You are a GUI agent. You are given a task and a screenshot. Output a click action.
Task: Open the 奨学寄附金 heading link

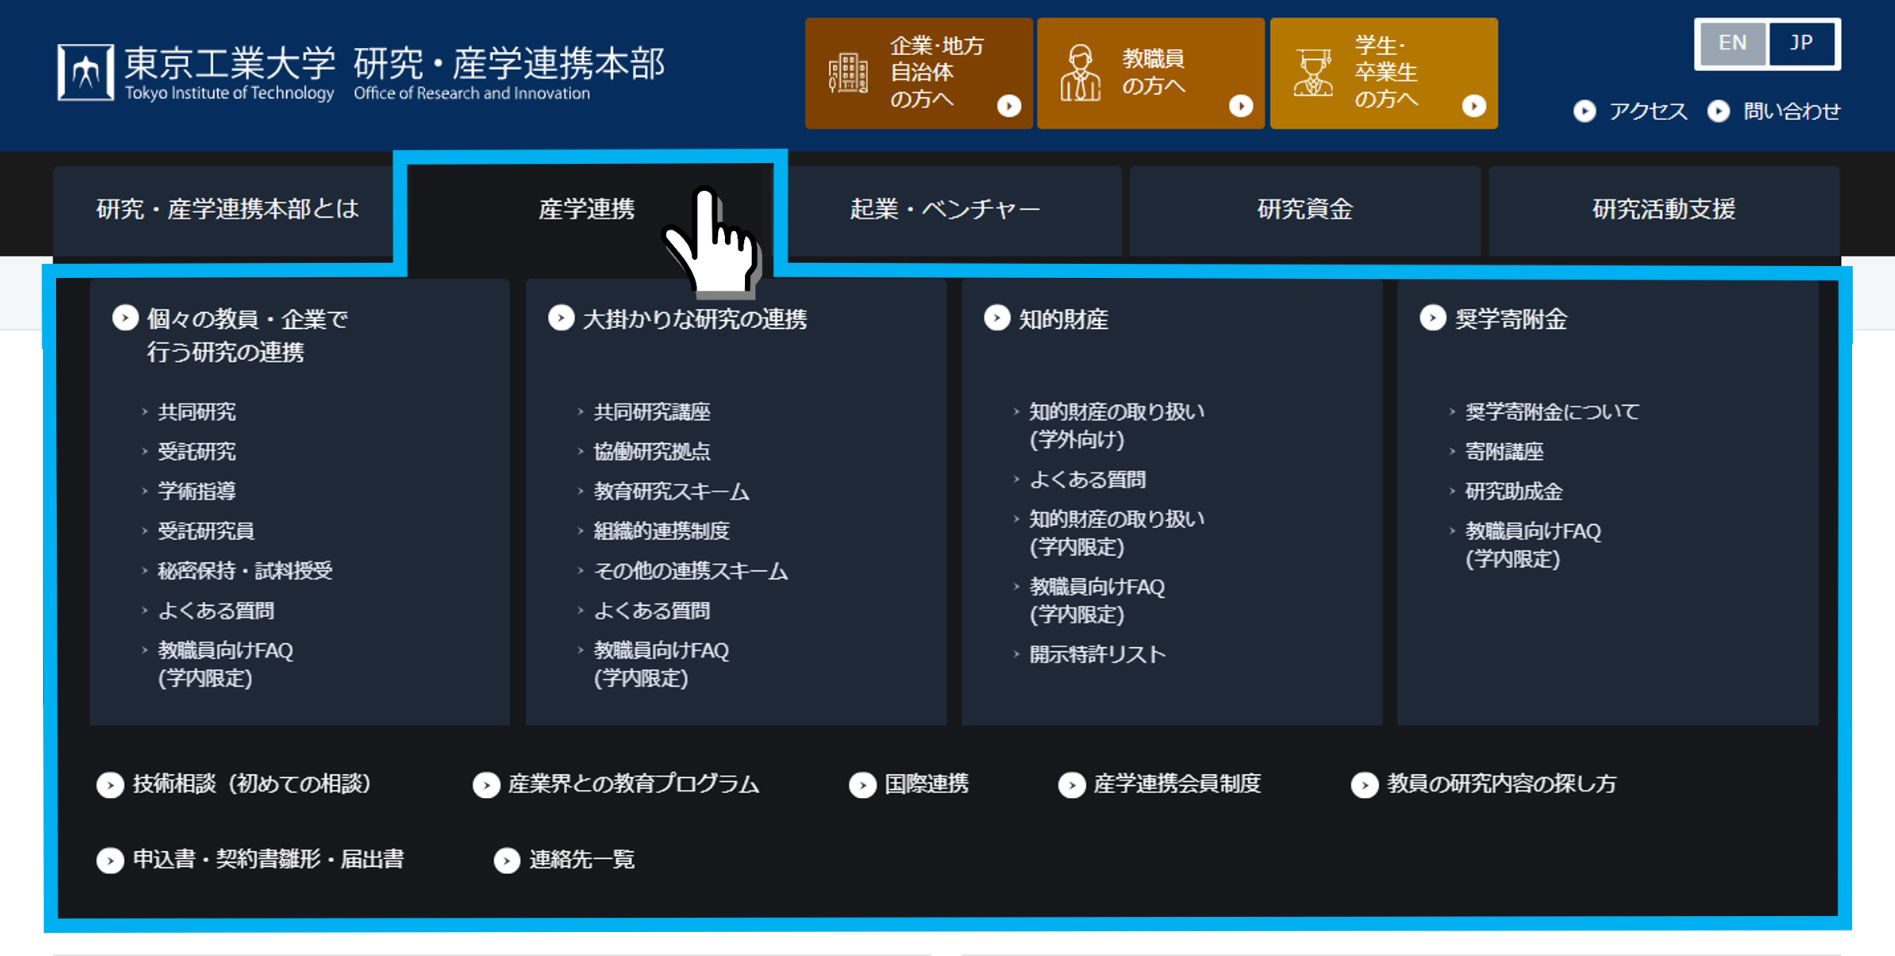point(1511,319)
